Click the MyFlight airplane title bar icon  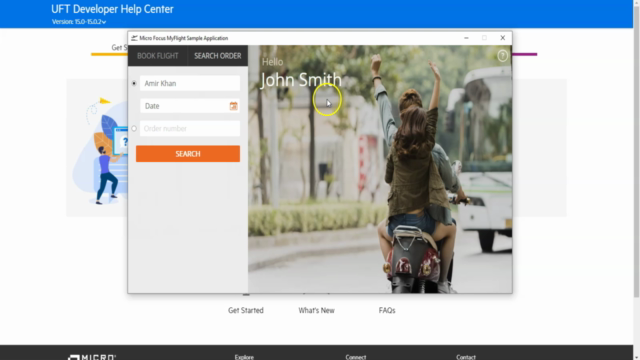[x=134, y=38]
